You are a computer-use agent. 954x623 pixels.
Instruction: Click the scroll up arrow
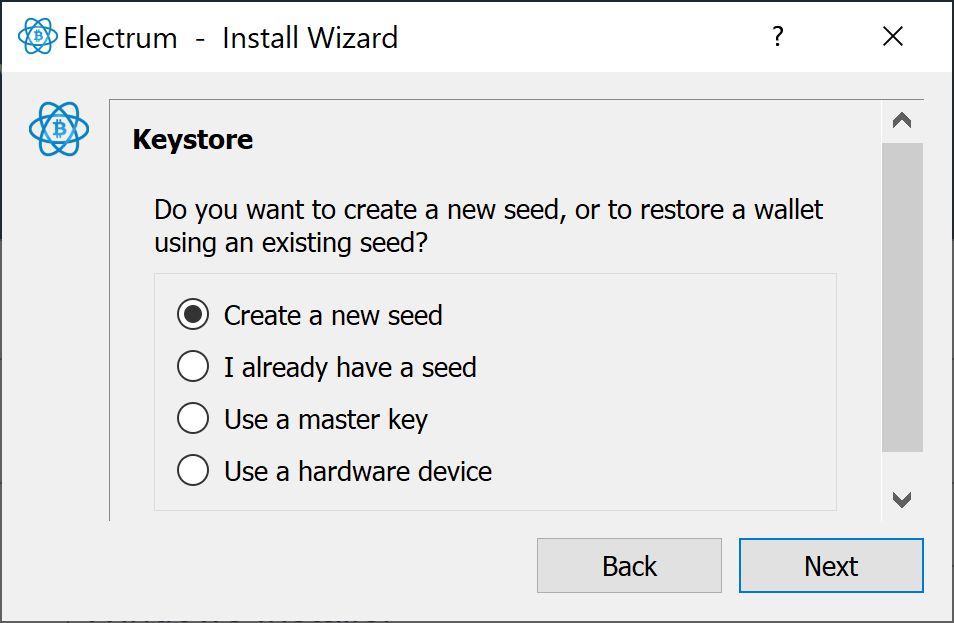tap(901, 121)
